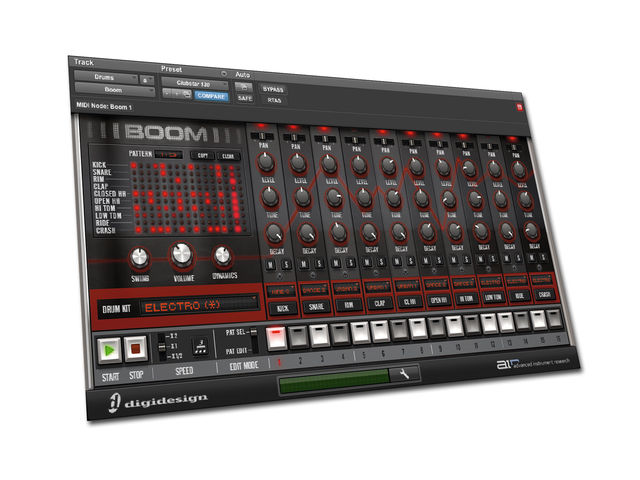Click the Dynamics knob
Viewport: 640px width, 480px height.
[x=222, y=256]
